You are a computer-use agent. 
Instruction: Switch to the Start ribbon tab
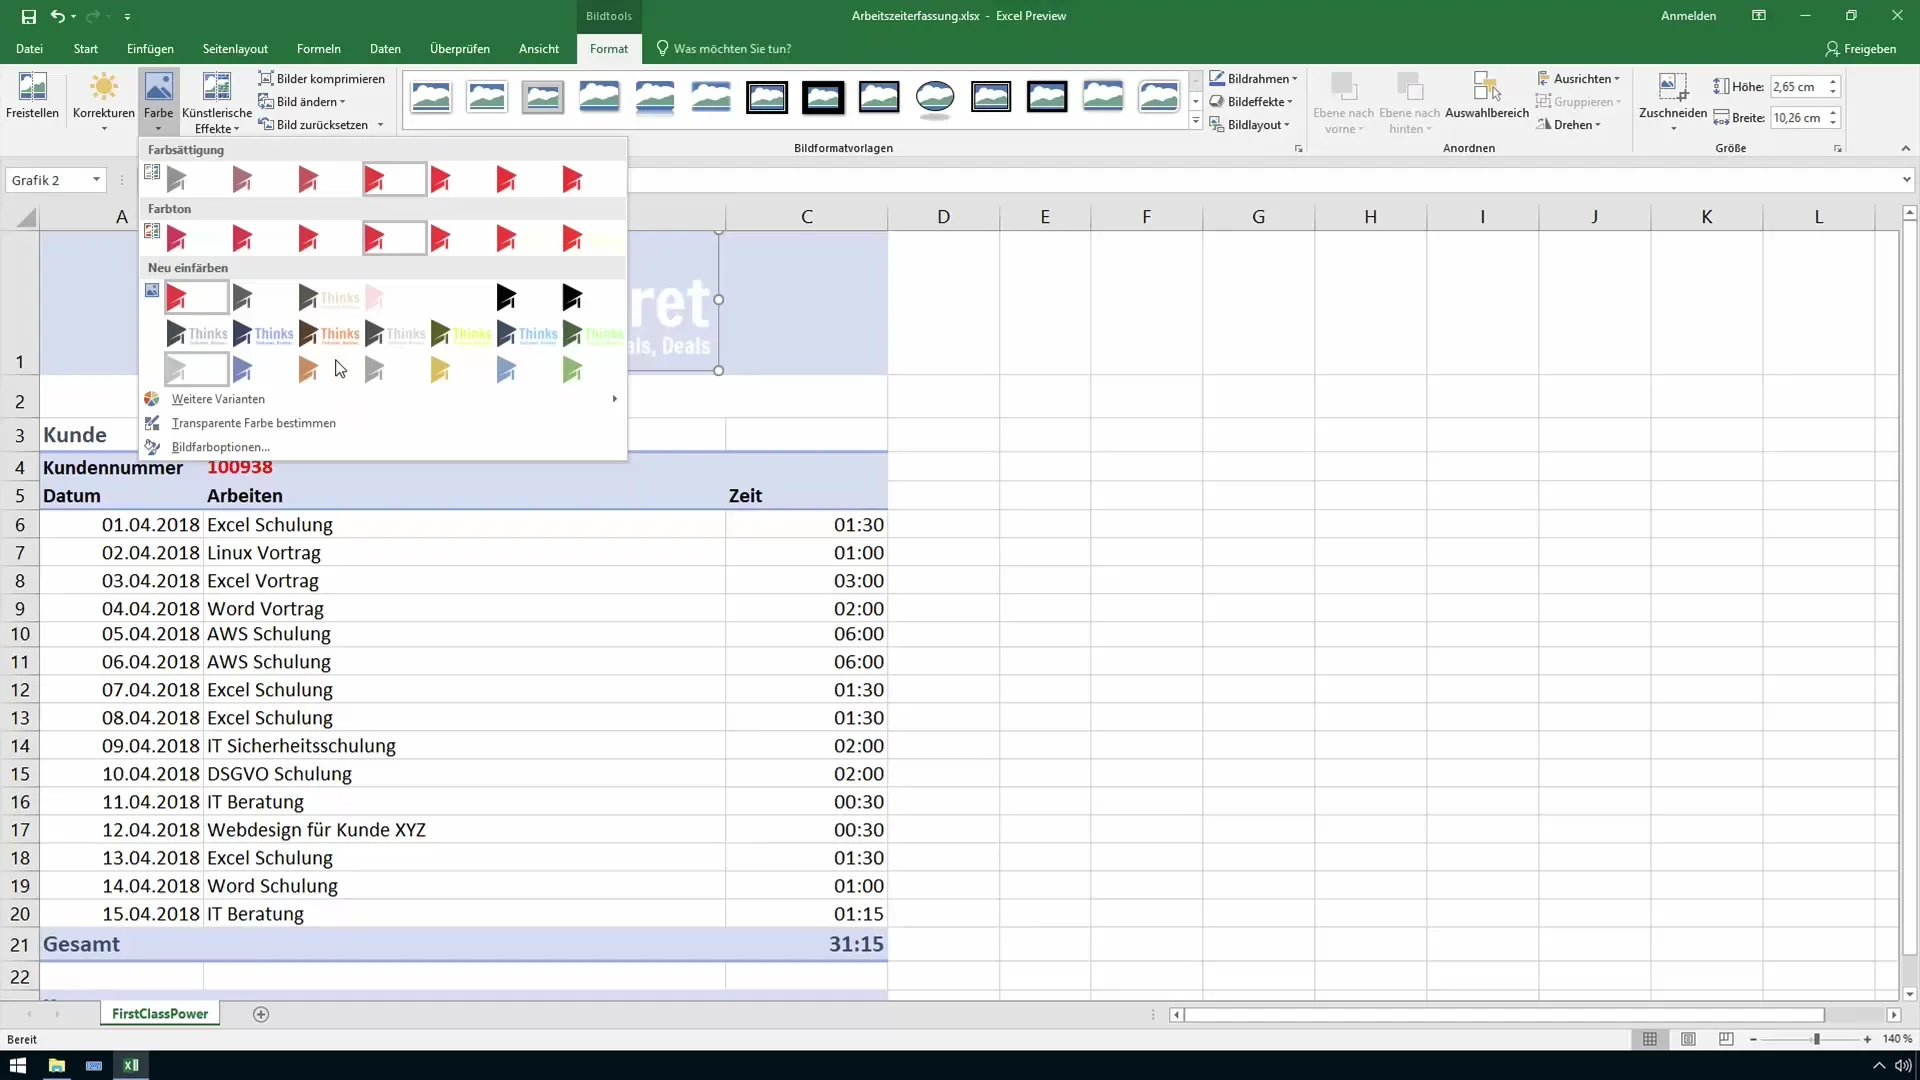86,49
